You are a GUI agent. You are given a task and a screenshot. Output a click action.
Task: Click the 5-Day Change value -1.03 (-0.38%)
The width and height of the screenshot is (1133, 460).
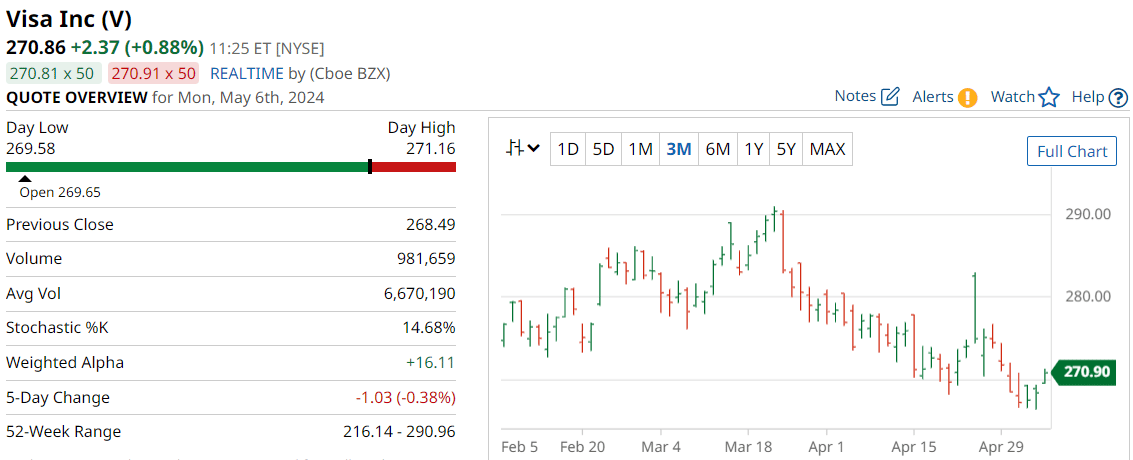(x=405, y=397)
